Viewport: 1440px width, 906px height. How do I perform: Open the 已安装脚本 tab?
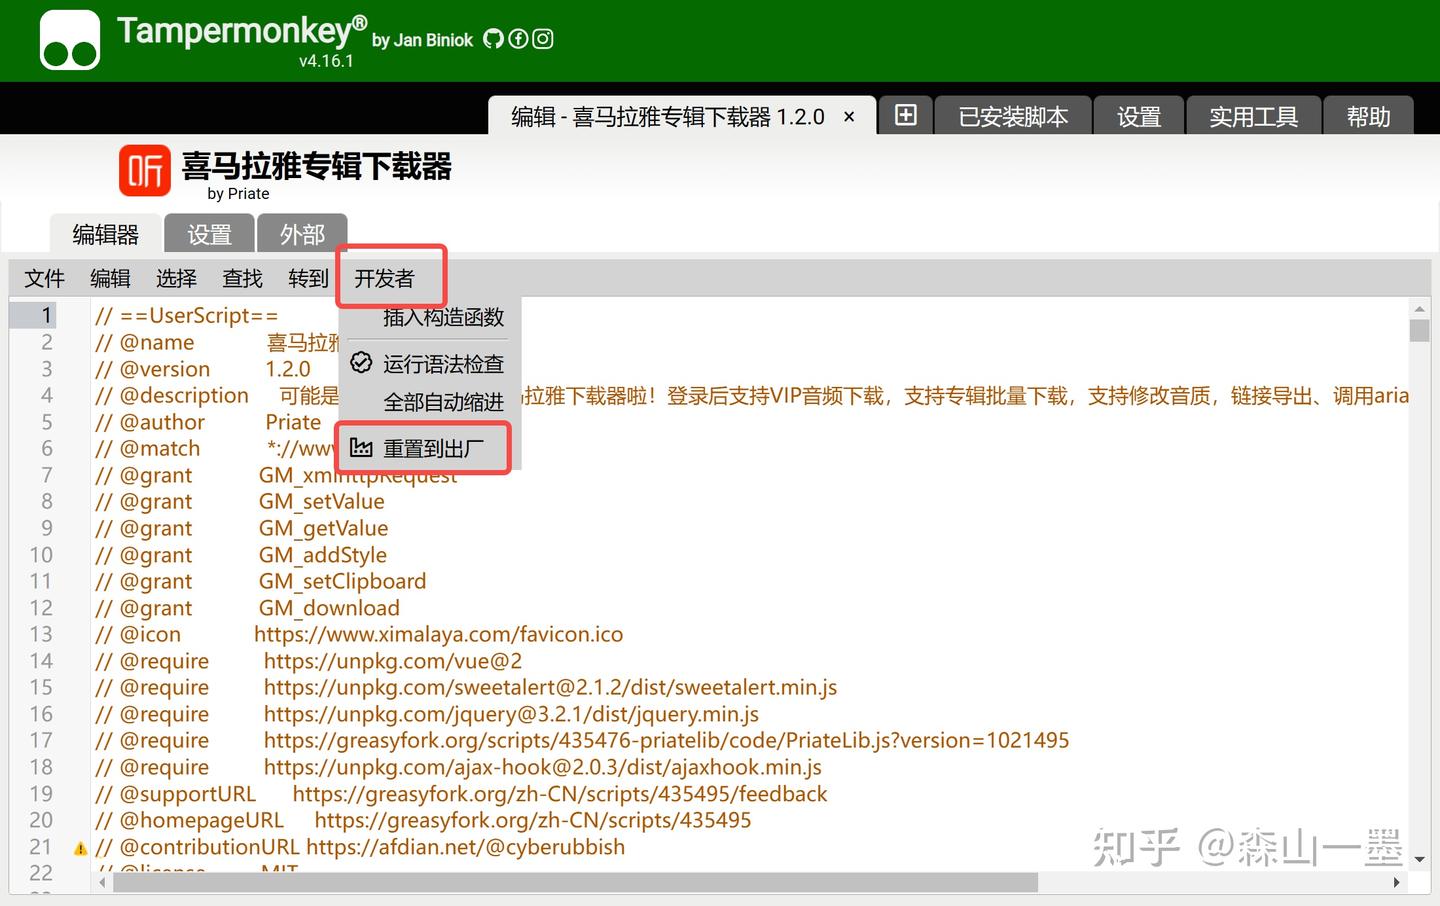coord(1013,116)
